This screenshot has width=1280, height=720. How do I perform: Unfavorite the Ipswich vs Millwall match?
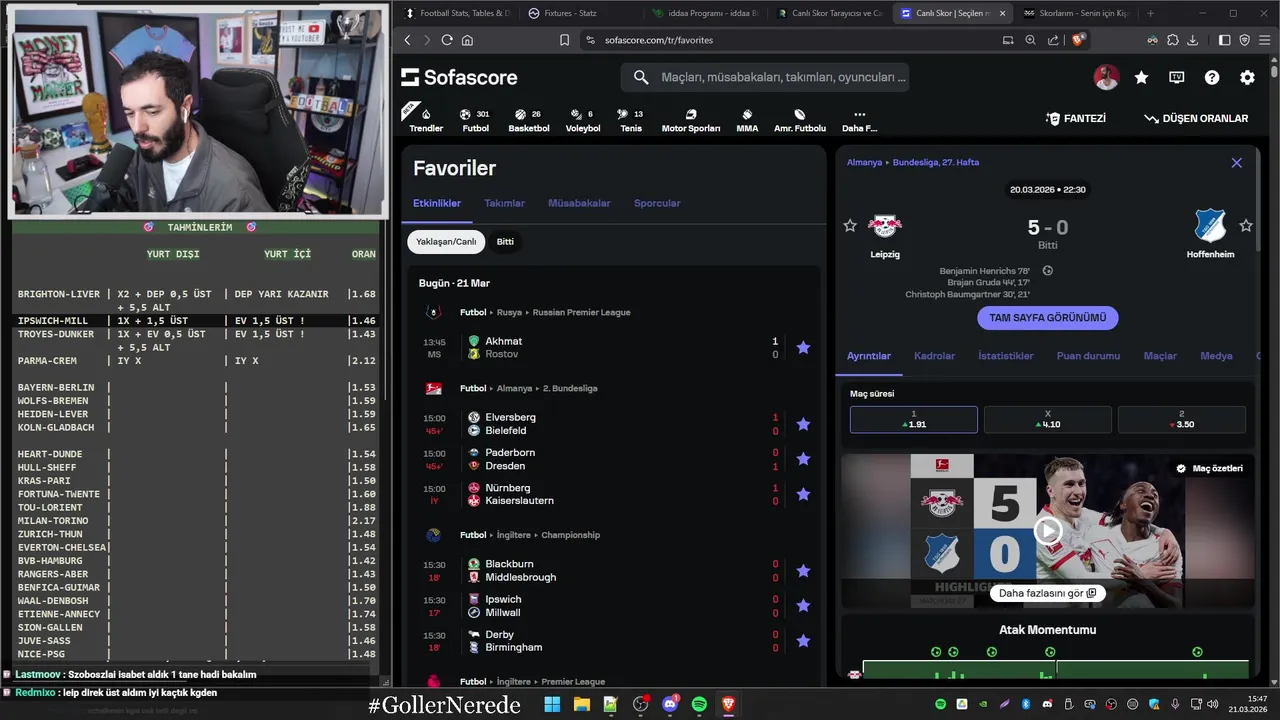(803, 606)
